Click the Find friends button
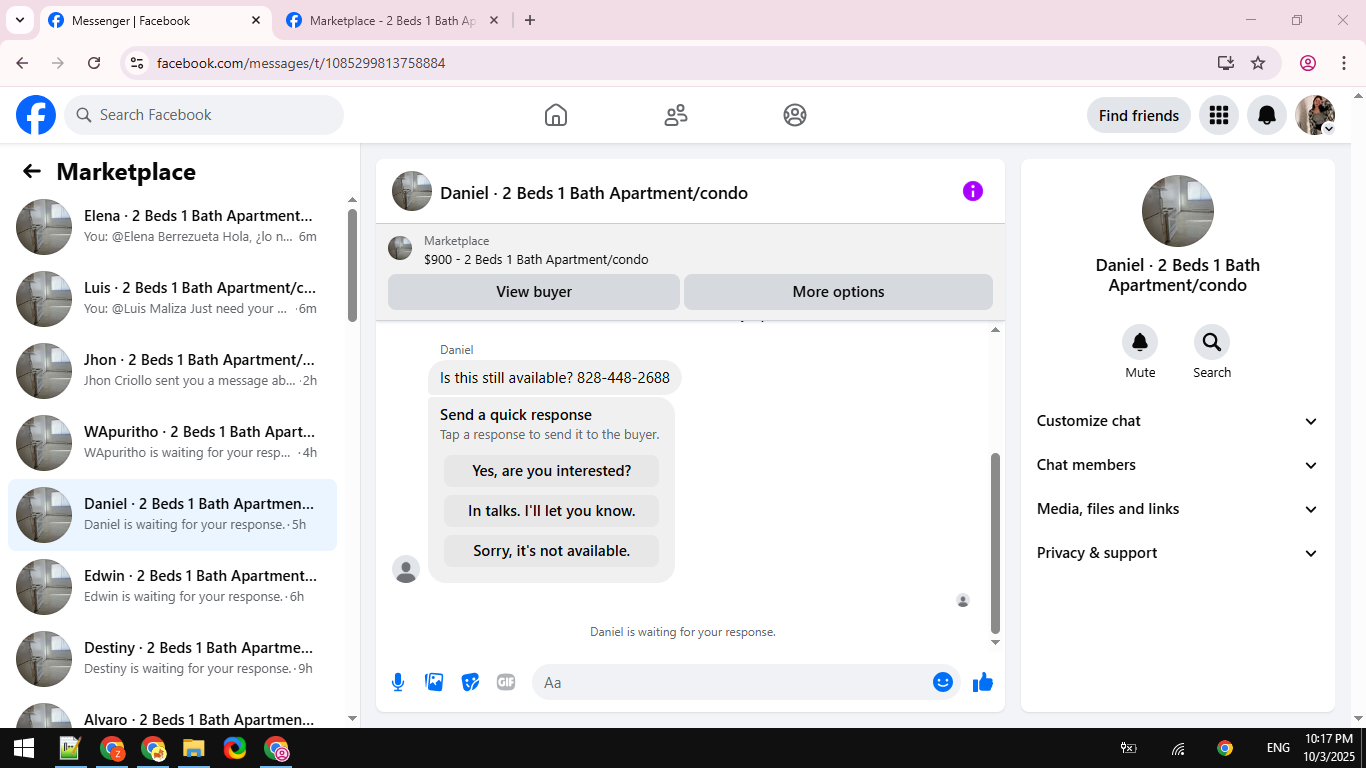This screenshot has width=1366, height=768. 1139,115
